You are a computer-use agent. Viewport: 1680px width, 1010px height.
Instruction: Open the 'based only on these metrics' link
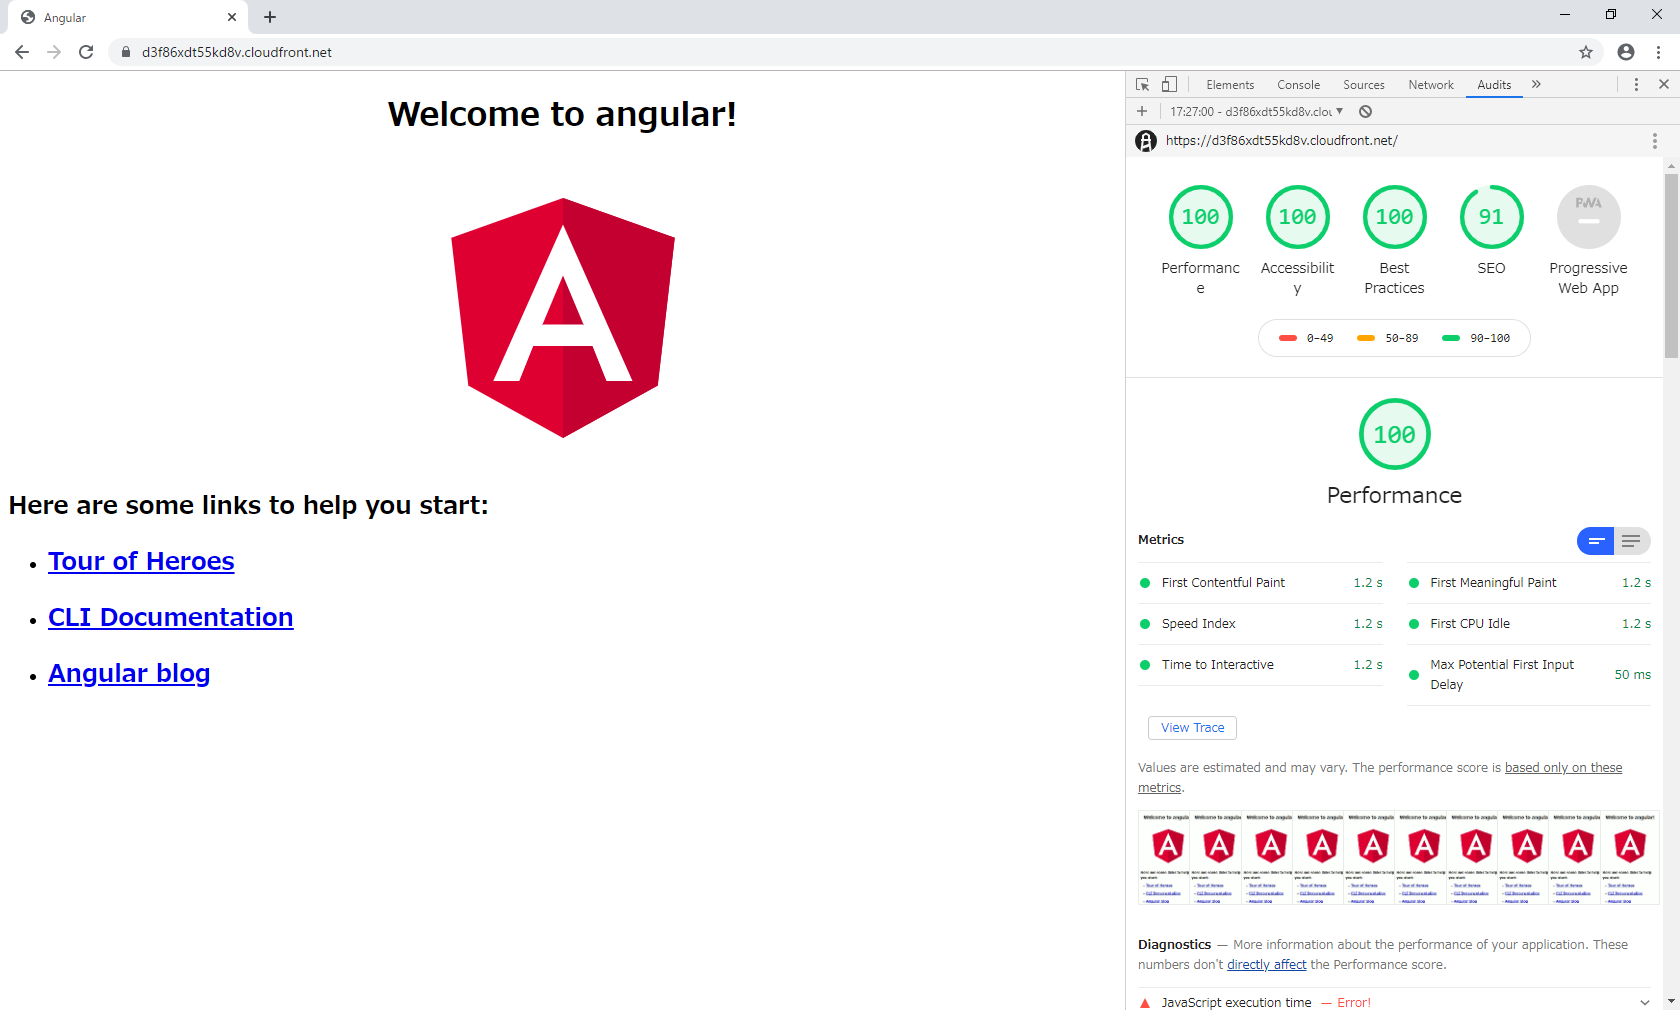(x=1564, y=768)
